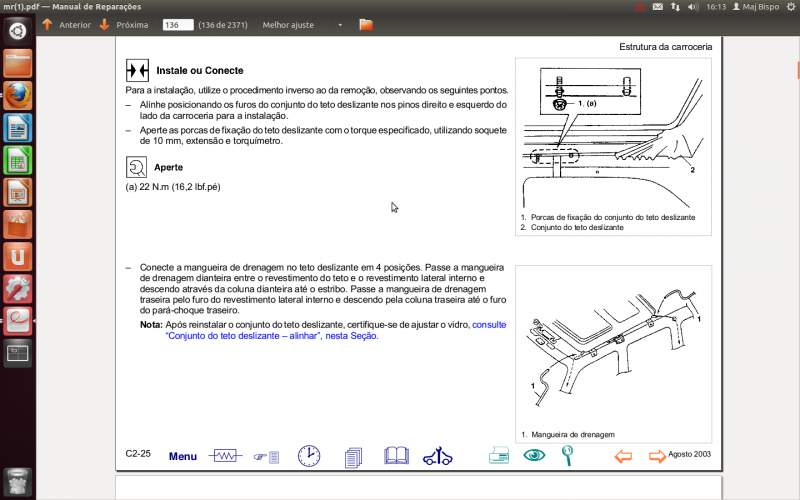This screenshot has width=800, height=500.
Task: Open the system gear menu in top panel
Action: pyautogui.click(x=791, y=7)
